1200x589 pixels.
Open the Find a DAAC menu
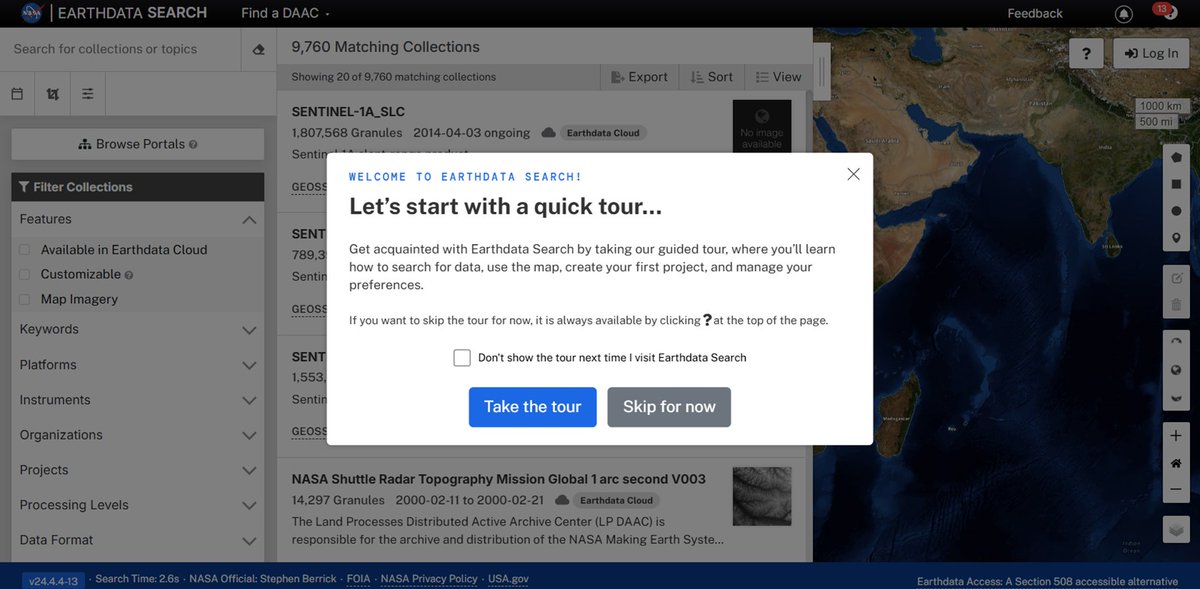[x=283, y=13]
